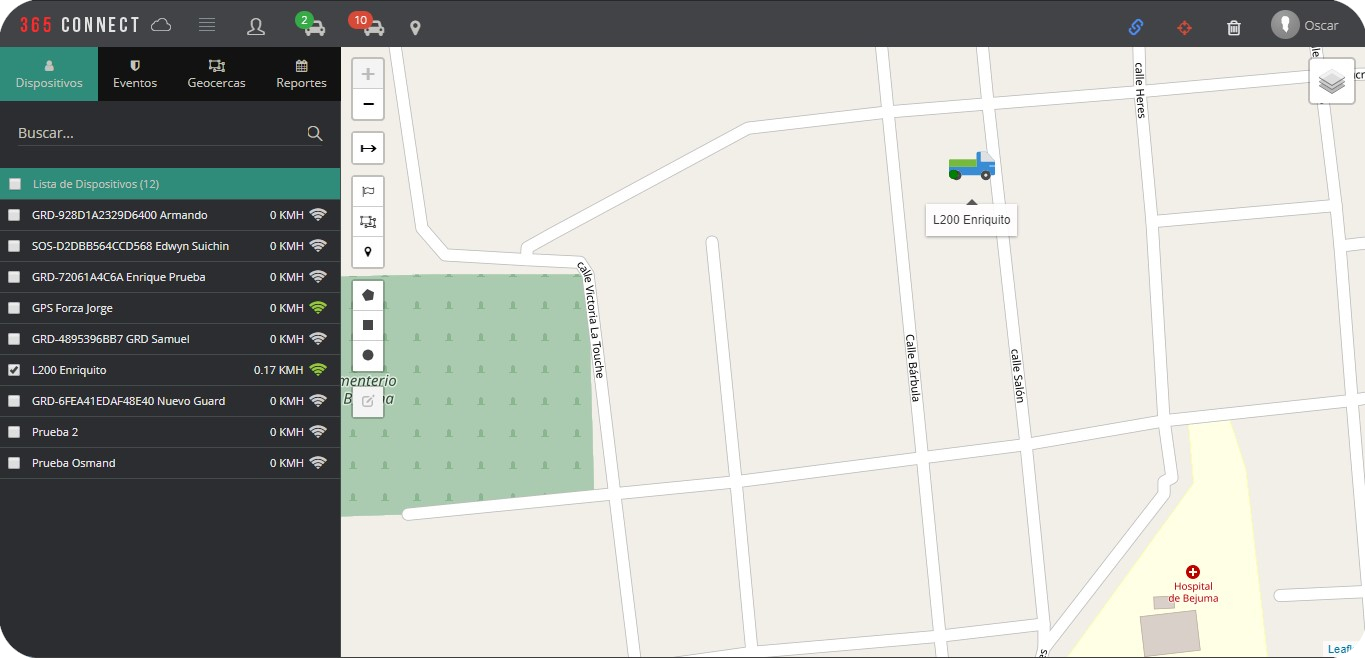Open the Oscar user account menu
This screenshot has width=1365, height=658.
click(1305, 25)
